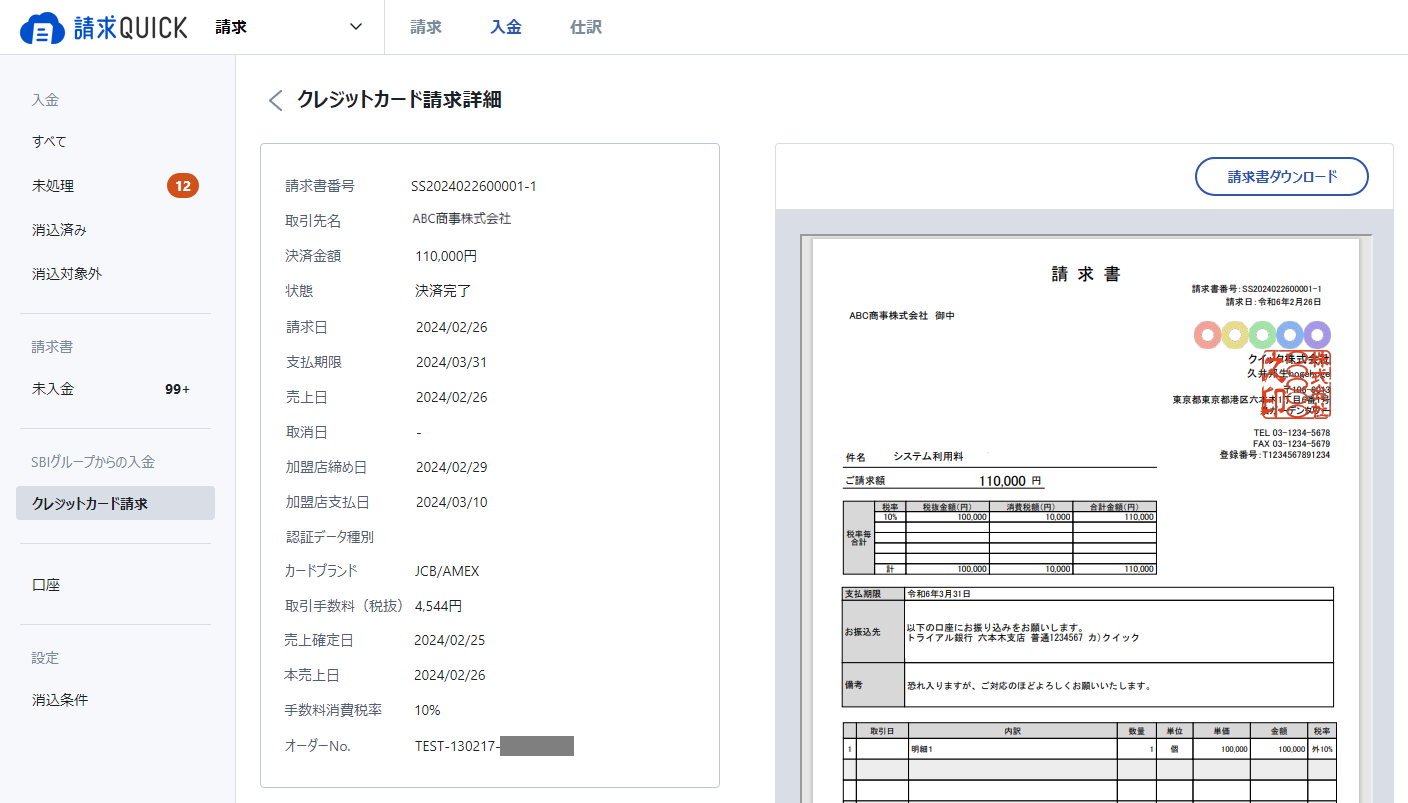Open 消込条件 settings
This screenshot has width=1408, height=803.
[x=60, y=700]
